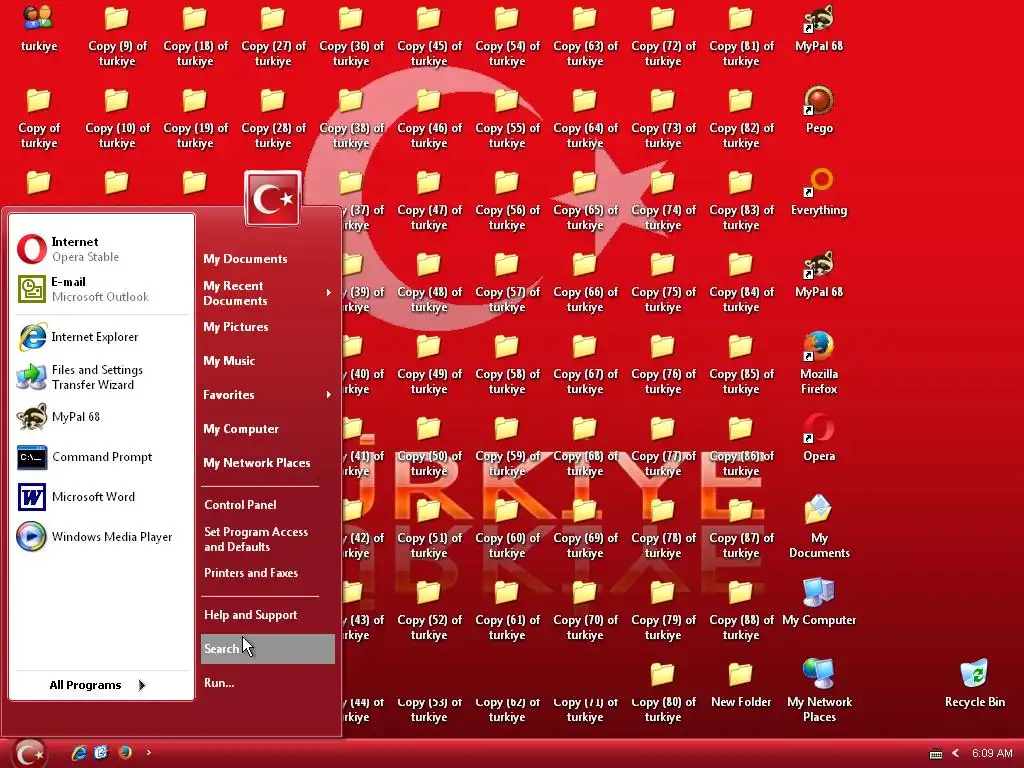Select Copy (74) of turkiye folder
1024x768 pixels.
[x=663, y=199]
